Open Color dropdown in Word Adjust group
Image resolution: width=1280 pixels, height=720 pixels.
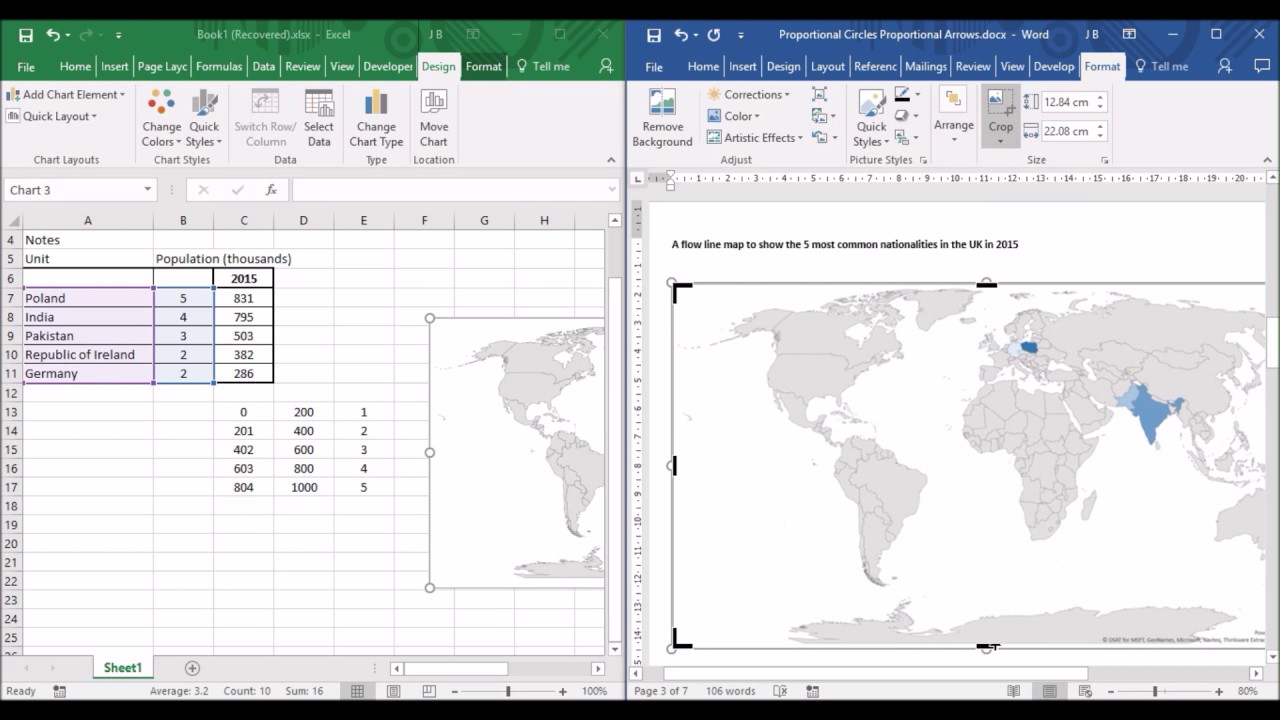click(x=734, y=116)
